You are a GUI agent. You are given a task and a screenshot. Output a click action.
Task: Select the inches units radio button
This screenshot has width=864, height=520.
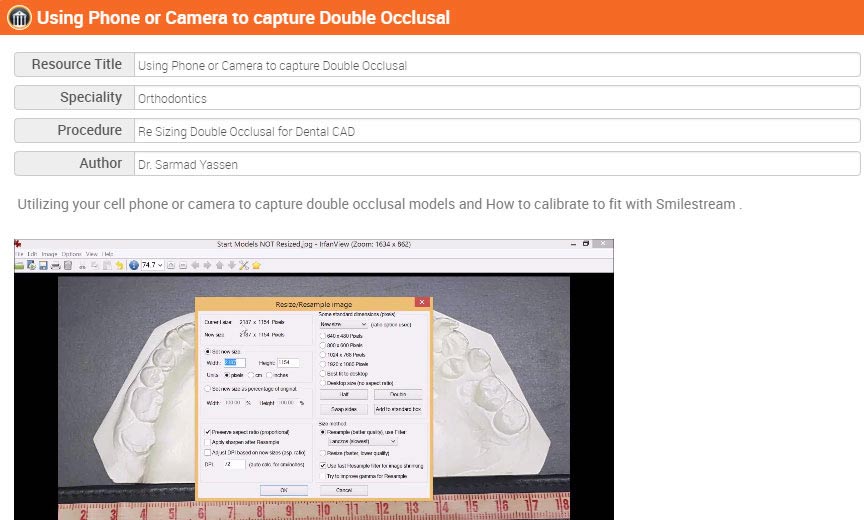[x=269, y=375]
